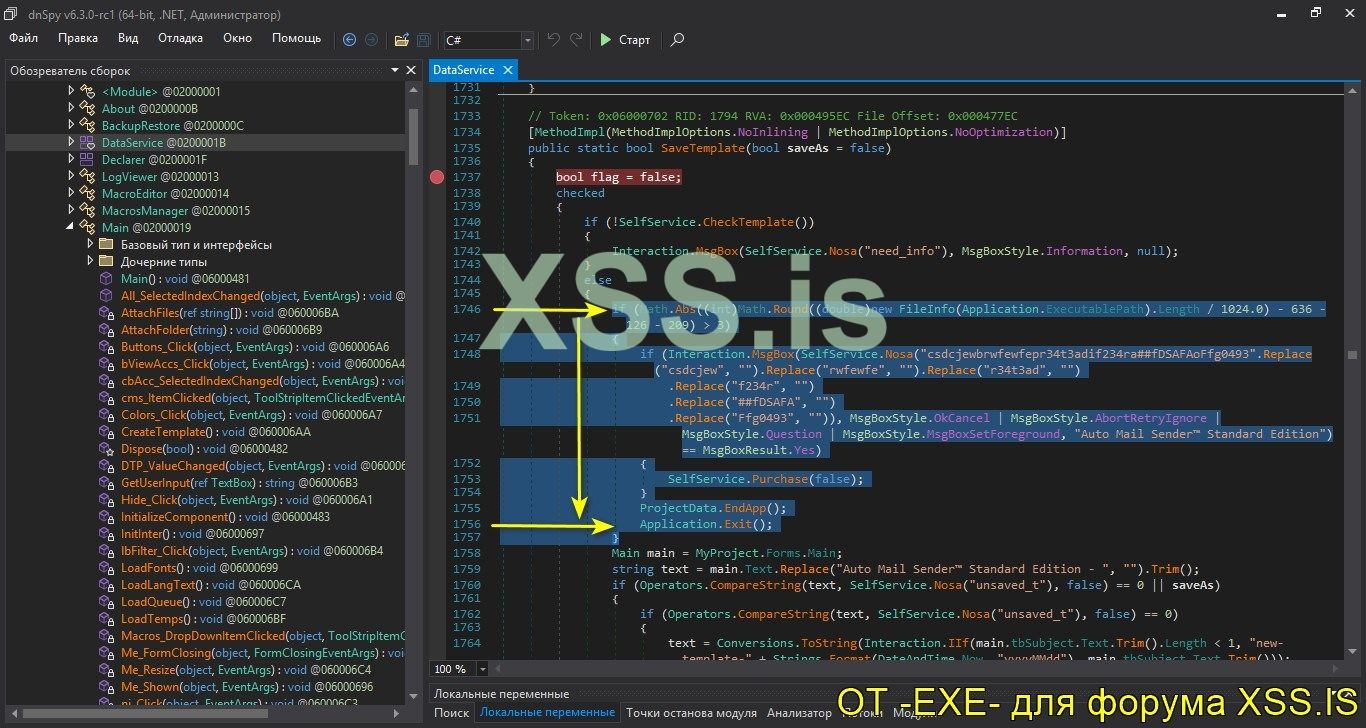This screenshot has height=728, width=1366.
Task: Expand the Дочерние типы folder
Action: [90, 261]
